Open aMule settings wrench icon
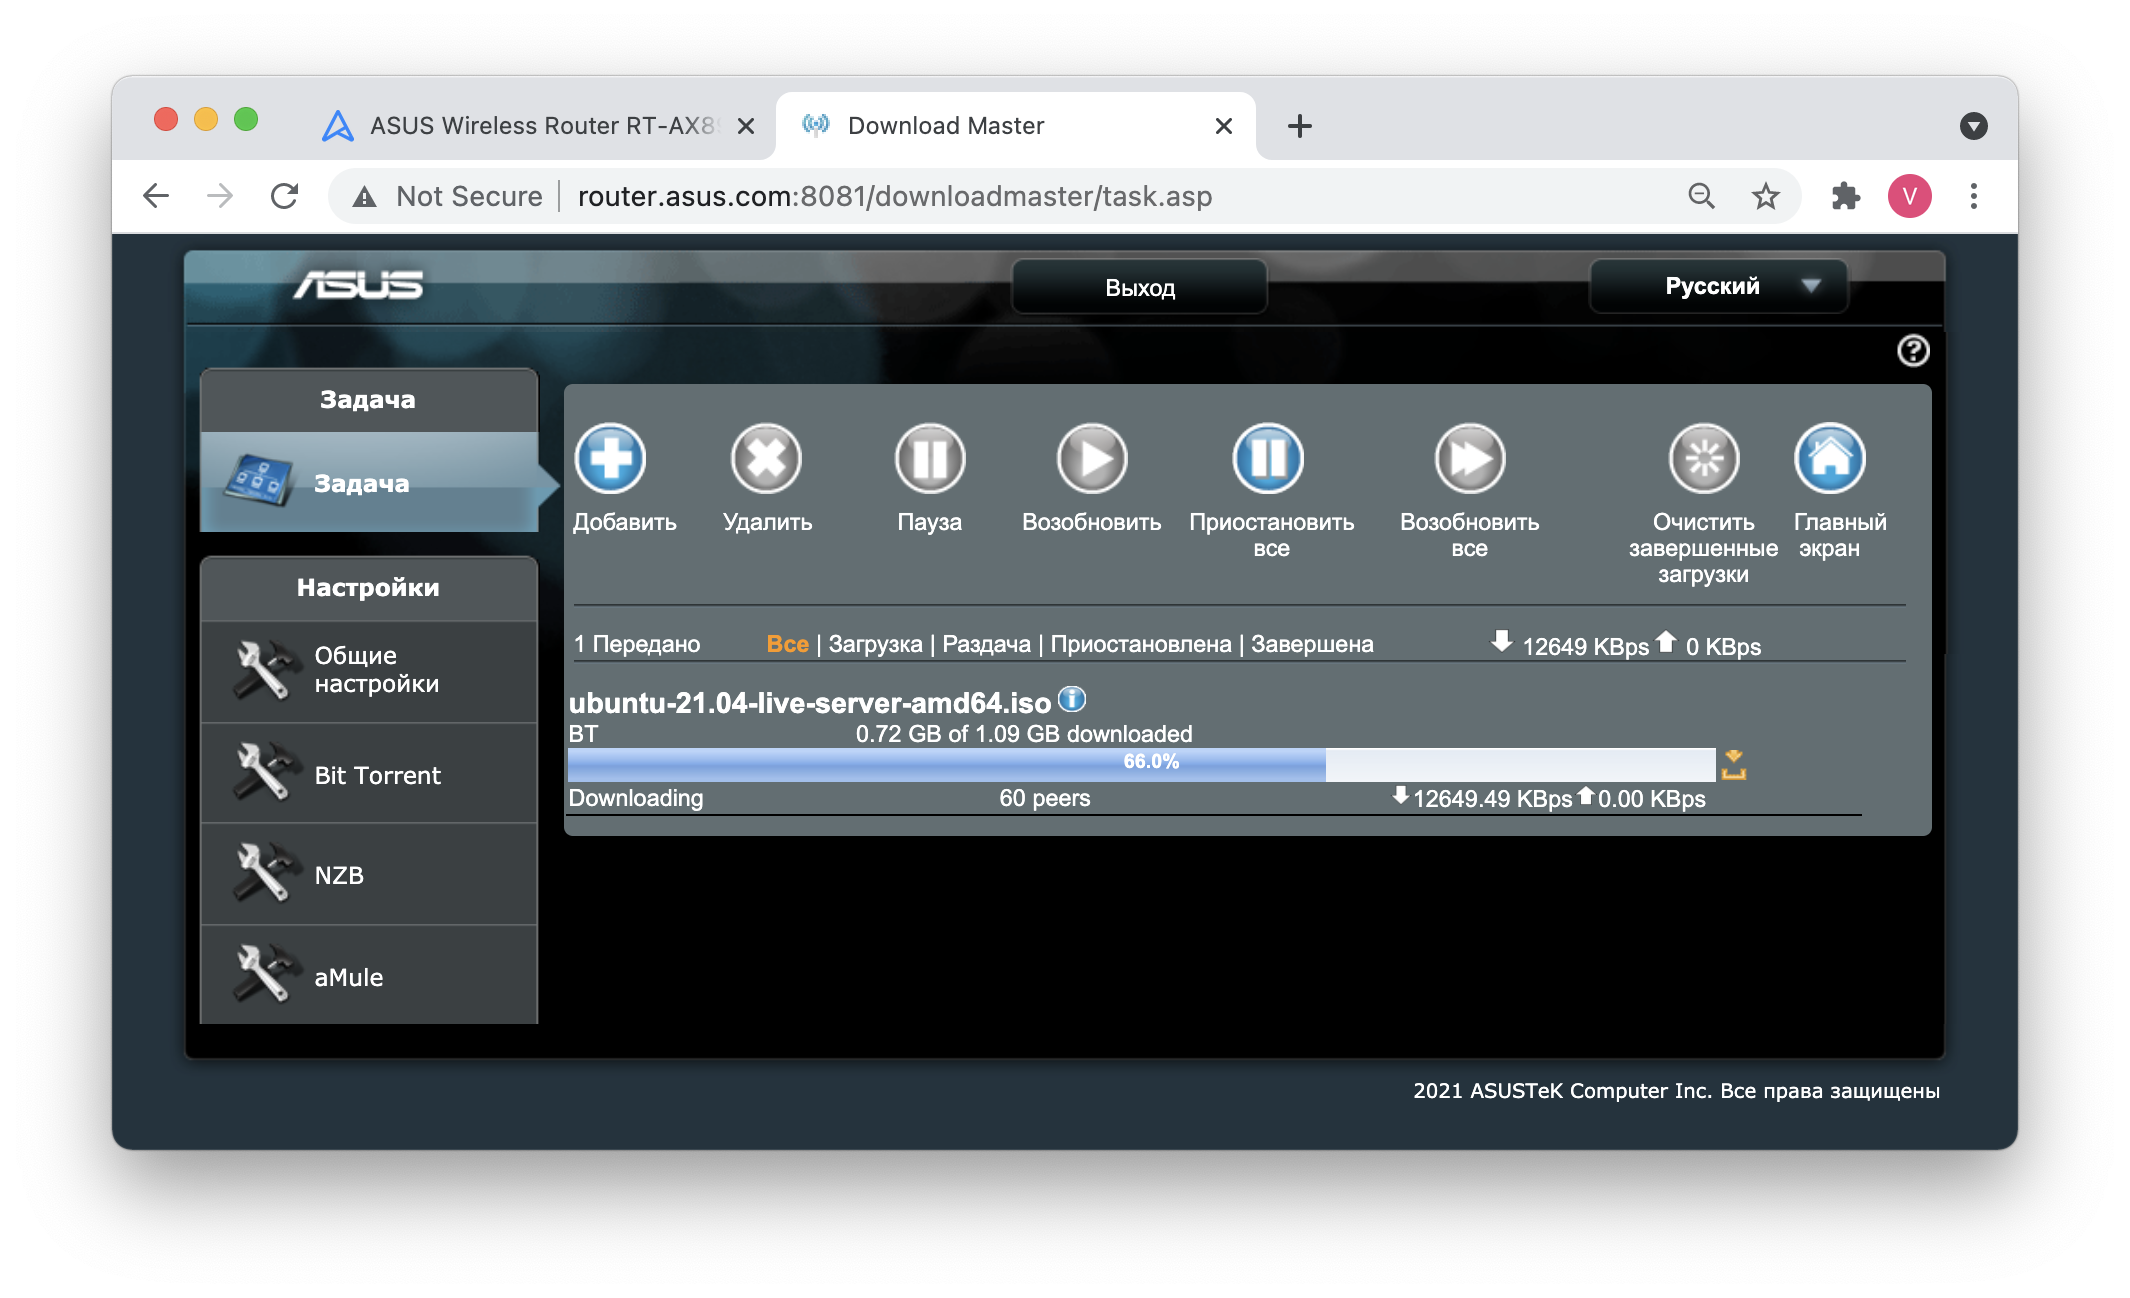The height and width of the screenshot is (1298, 2130). (265, 974)
